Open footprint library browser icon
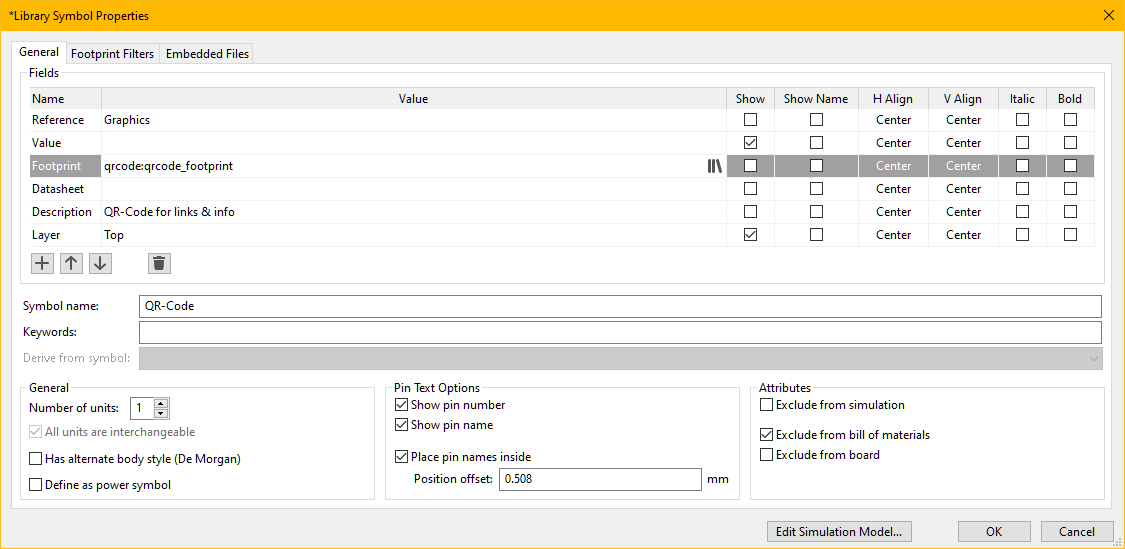Image resolution: width=1125 pixels, height=549 pixels. coord(714,166)
